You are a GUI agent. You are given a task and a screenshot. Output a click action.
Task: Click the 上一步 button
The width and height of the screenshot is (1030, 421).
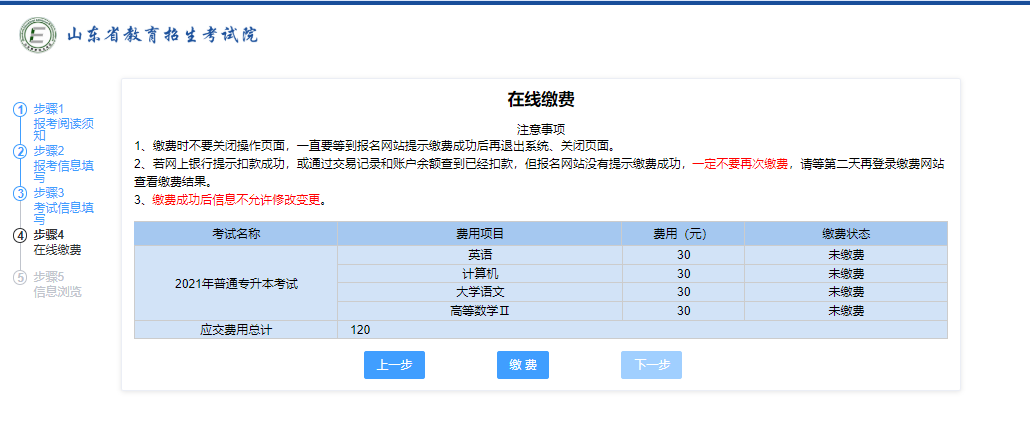[394, 365]
